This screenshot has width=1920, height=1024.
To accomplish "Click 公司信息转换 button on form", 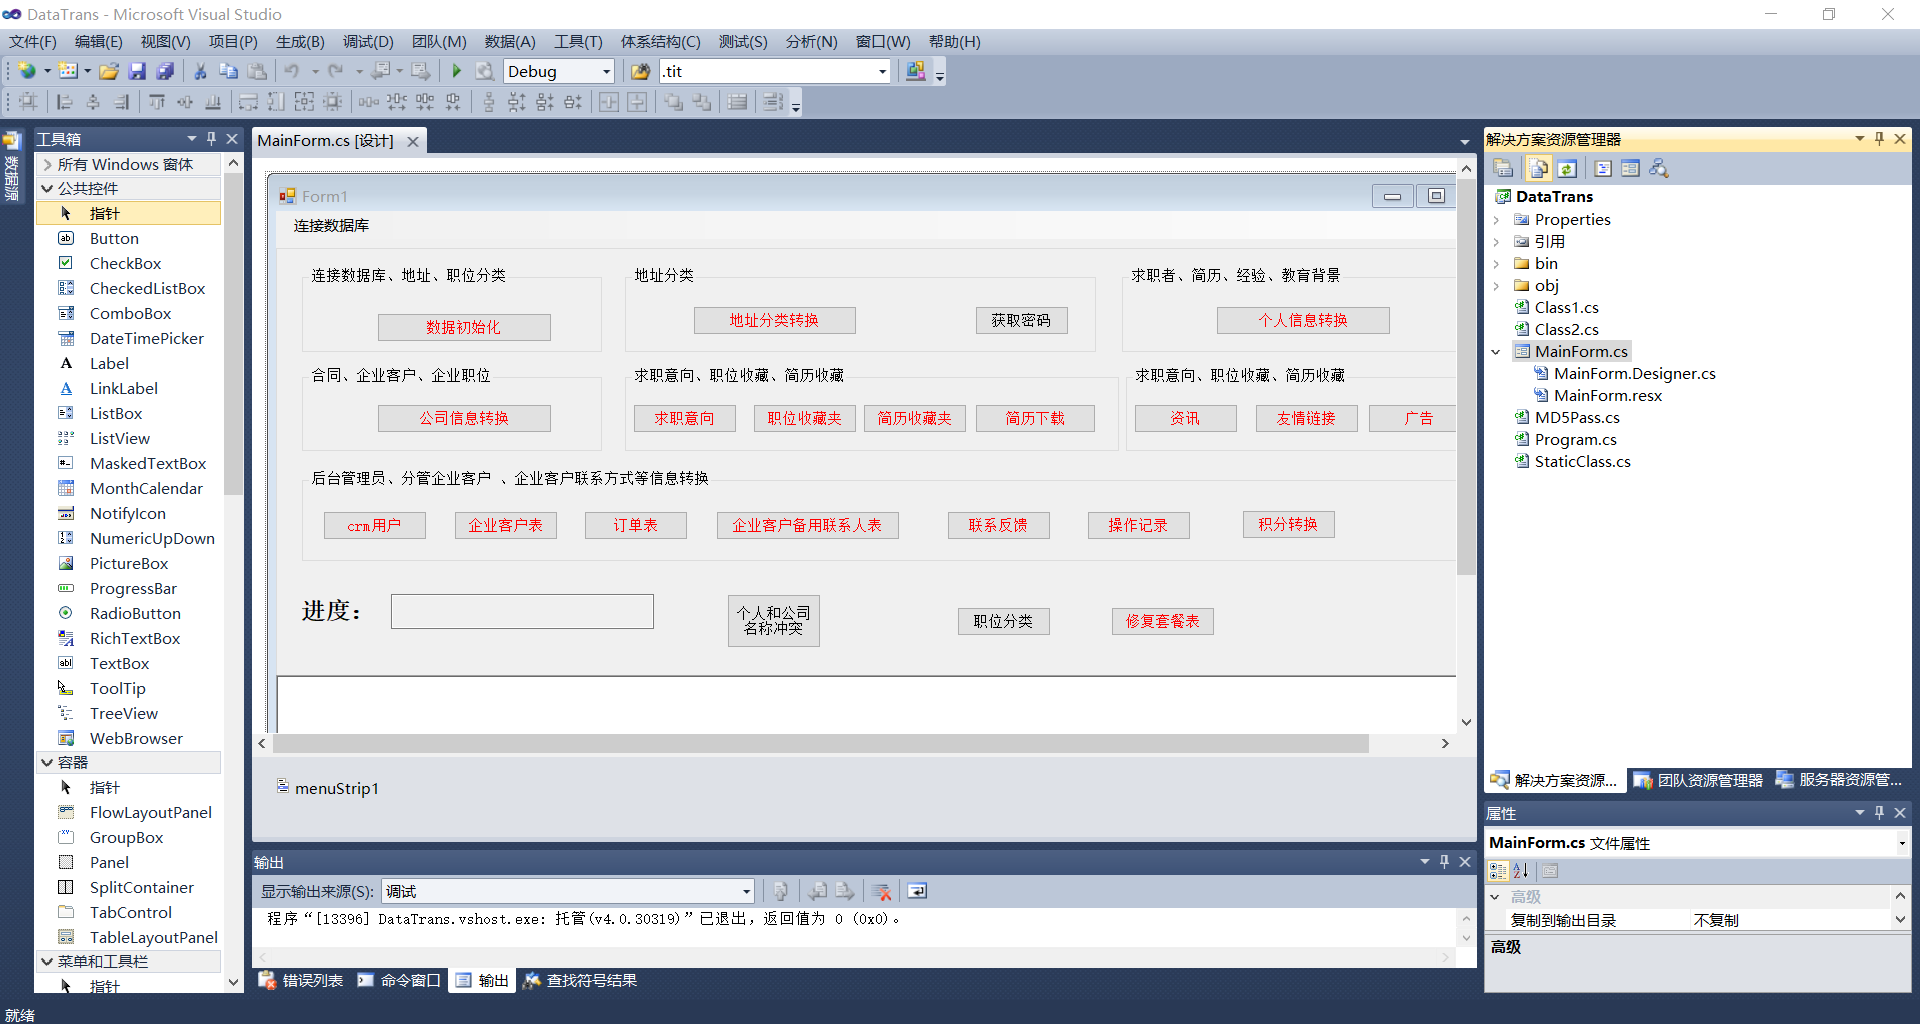I will [x=464, y=418].
